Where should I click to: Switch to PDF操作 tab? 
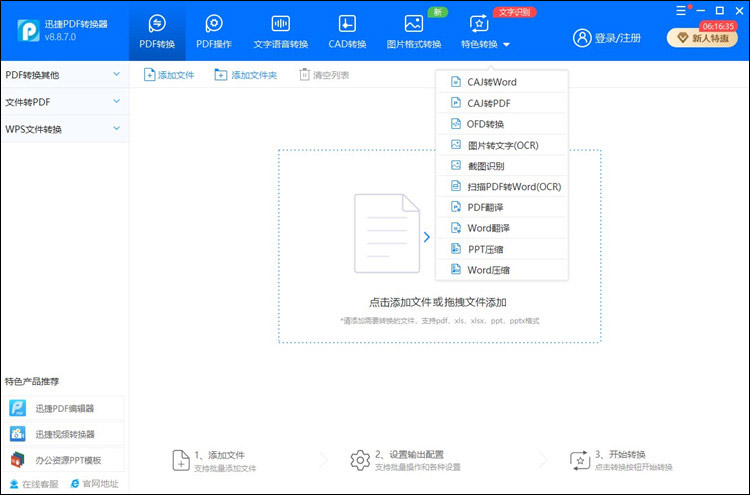(x=214, y=32)
